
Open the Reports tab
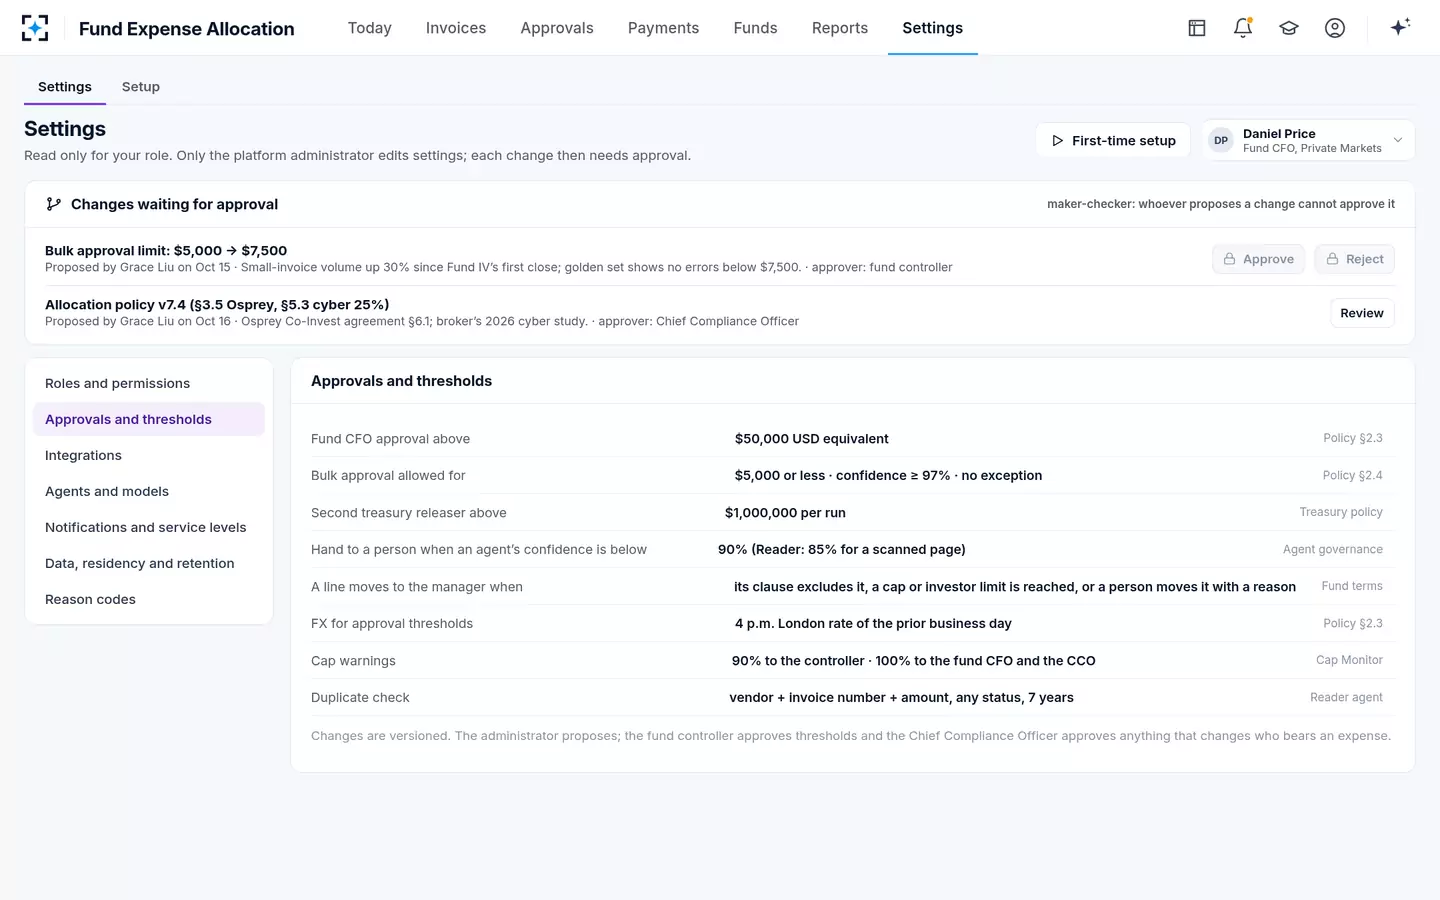click(840, 28)
